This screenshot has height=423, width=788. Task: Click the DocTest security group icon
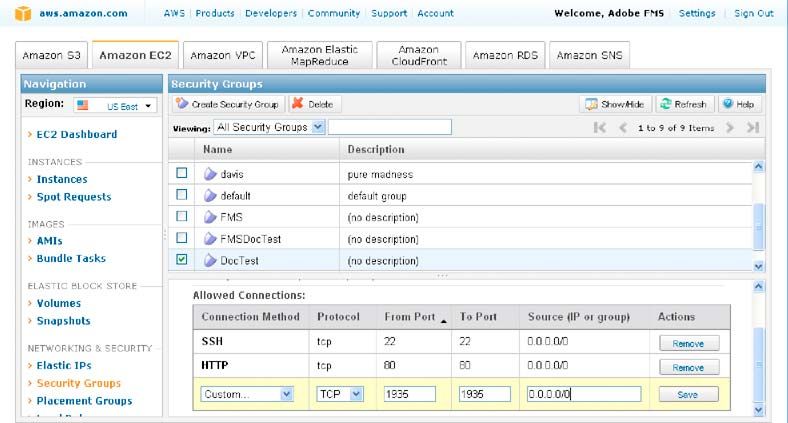click(x=210, y=260)
